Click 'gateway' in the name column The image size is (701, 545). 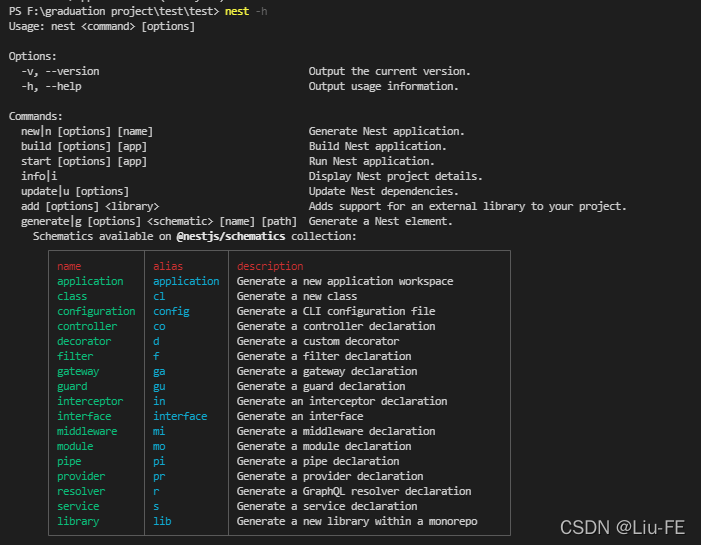click(78, 372)
